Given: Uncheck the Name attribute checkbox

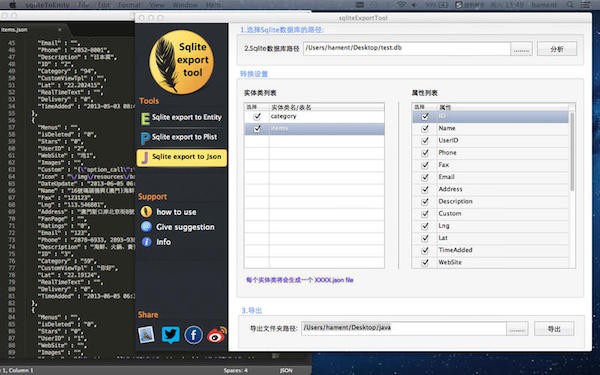Looking at the screenshot, I should pos(425,129).
